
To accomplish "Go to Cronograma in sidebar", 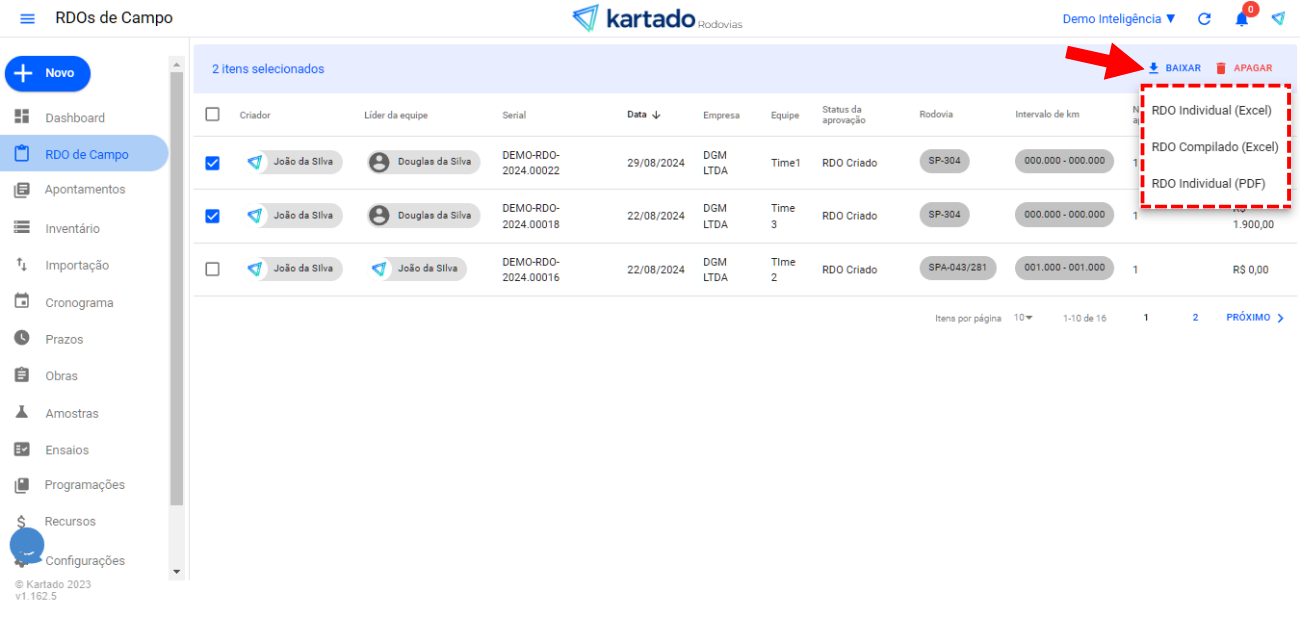I will 79,303.
